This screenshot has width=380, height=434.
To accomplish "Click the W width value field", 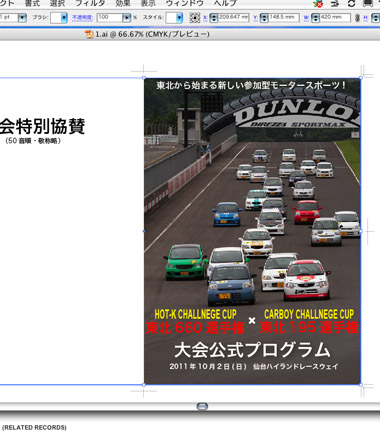I will click(x=335, y=18).
